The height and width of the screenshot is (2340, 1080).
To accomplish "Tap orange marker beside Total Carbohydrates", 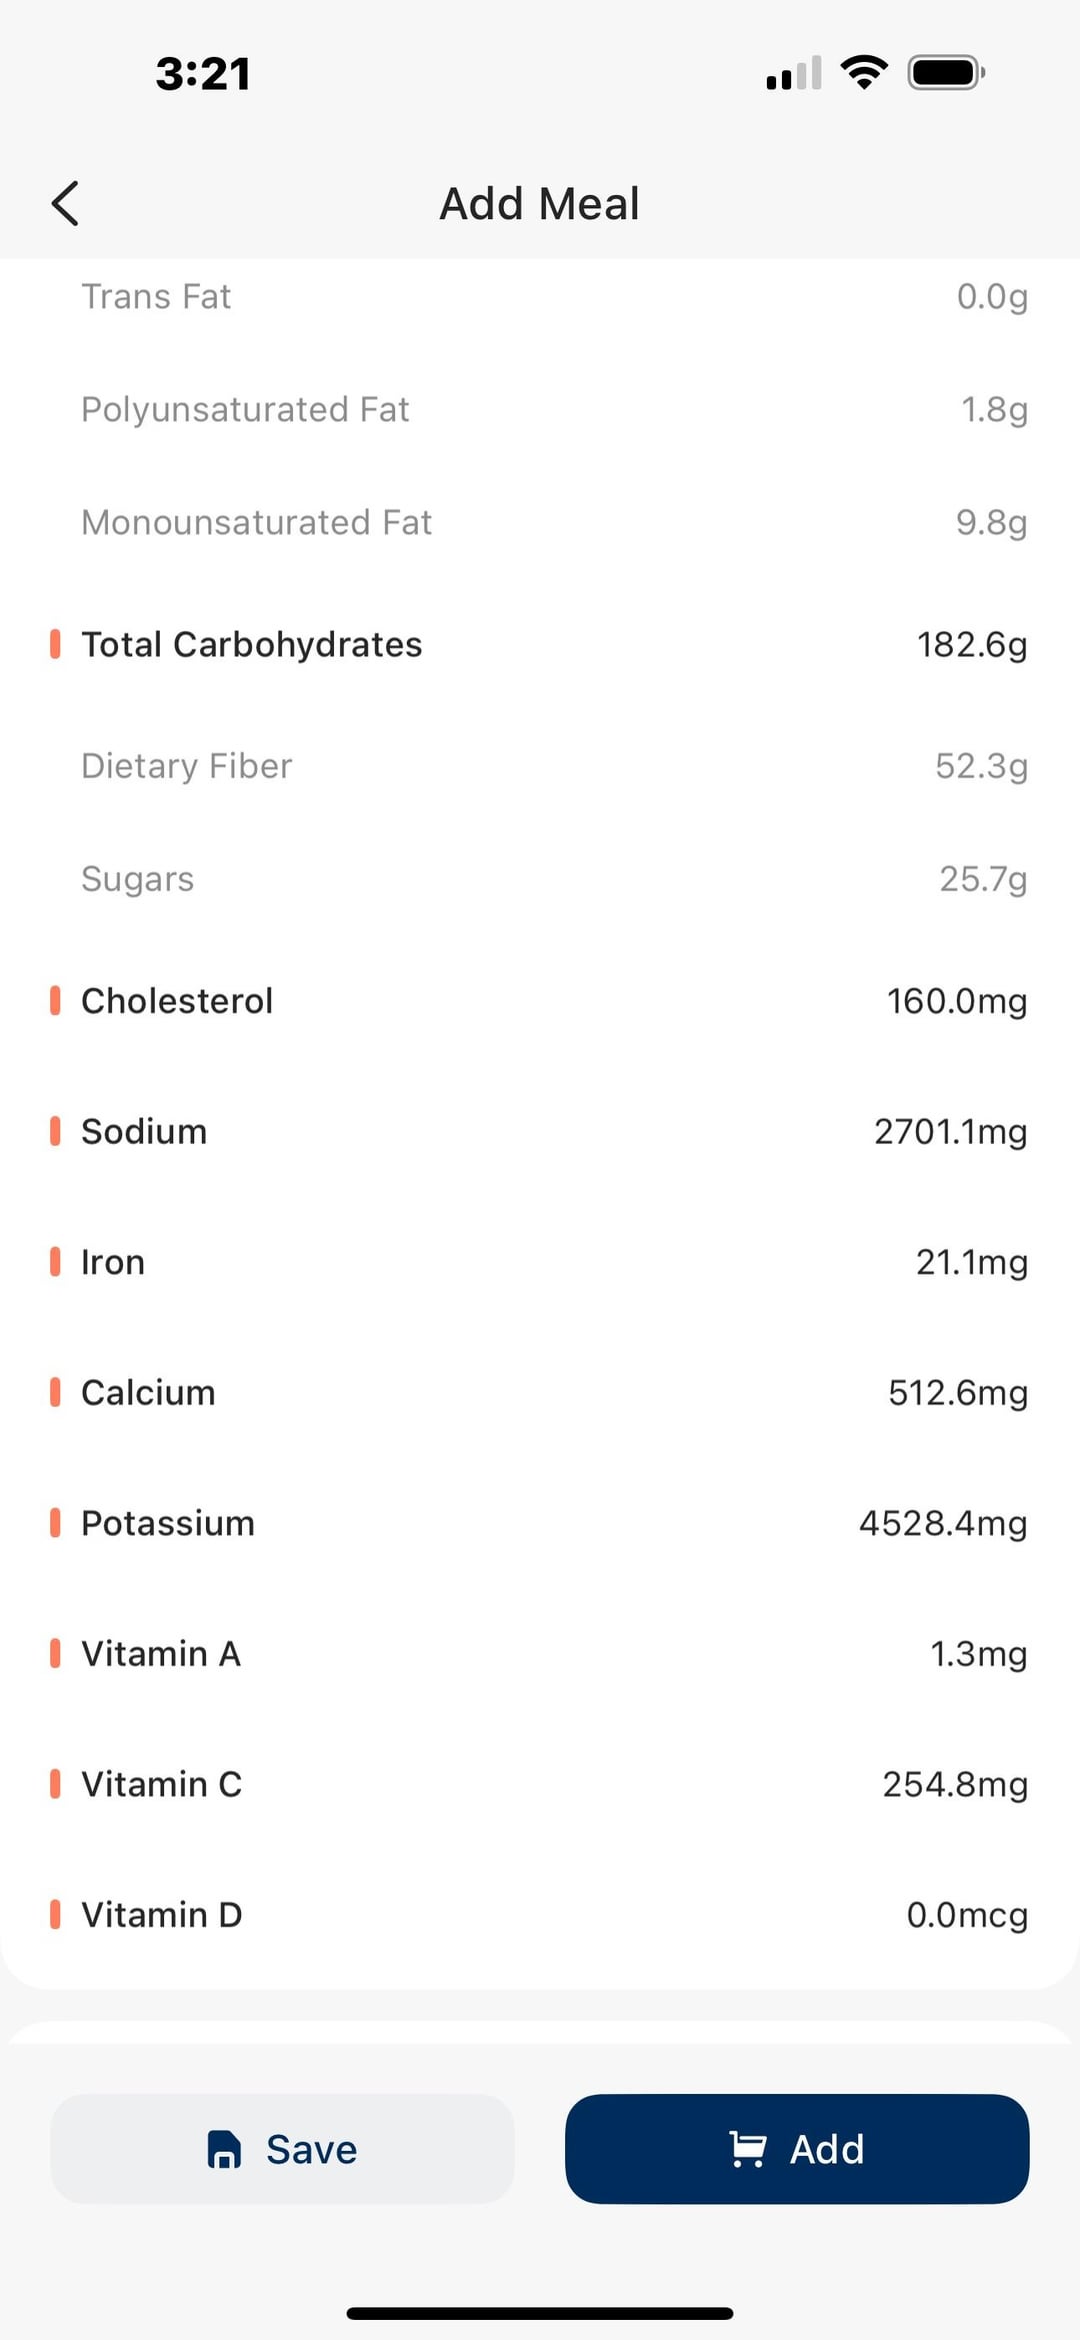I will [x=55, y=644].
